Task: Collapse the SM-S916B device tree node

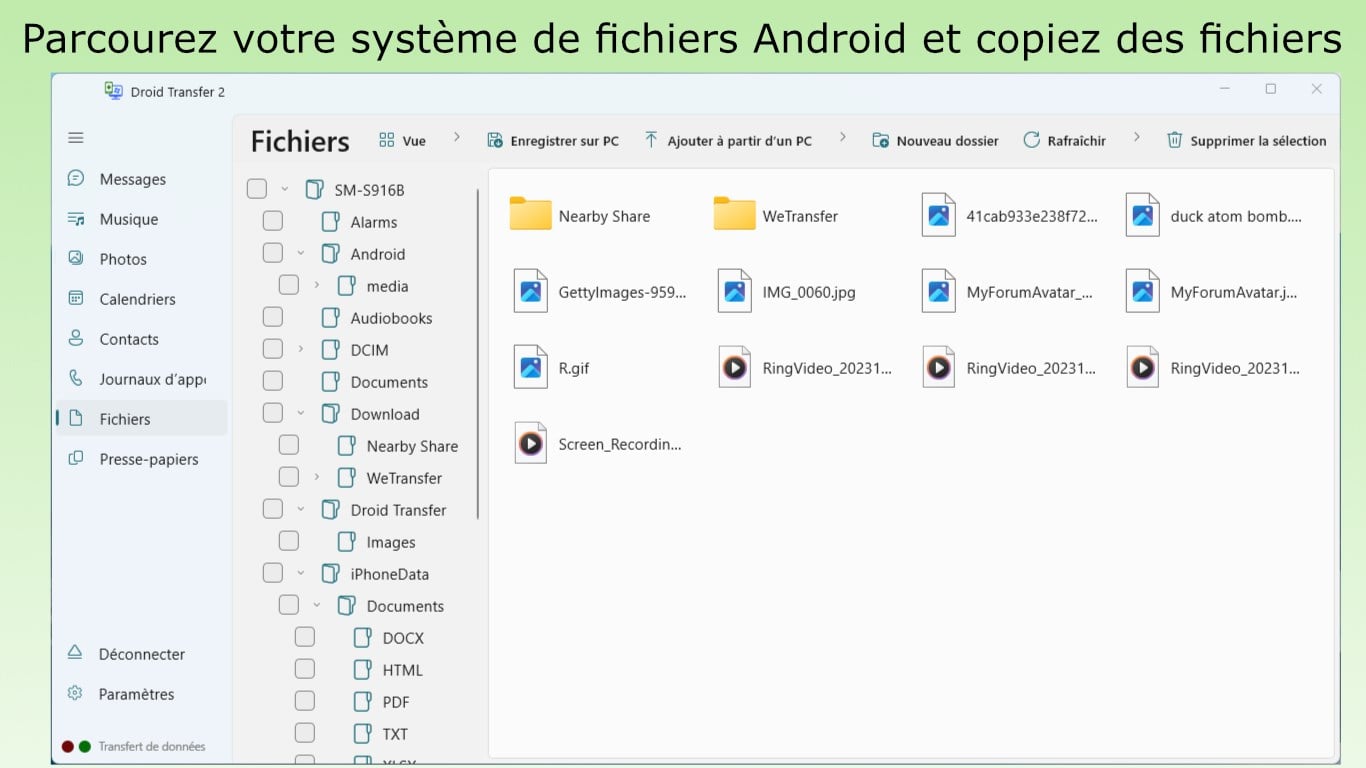Action: point(285,189)
